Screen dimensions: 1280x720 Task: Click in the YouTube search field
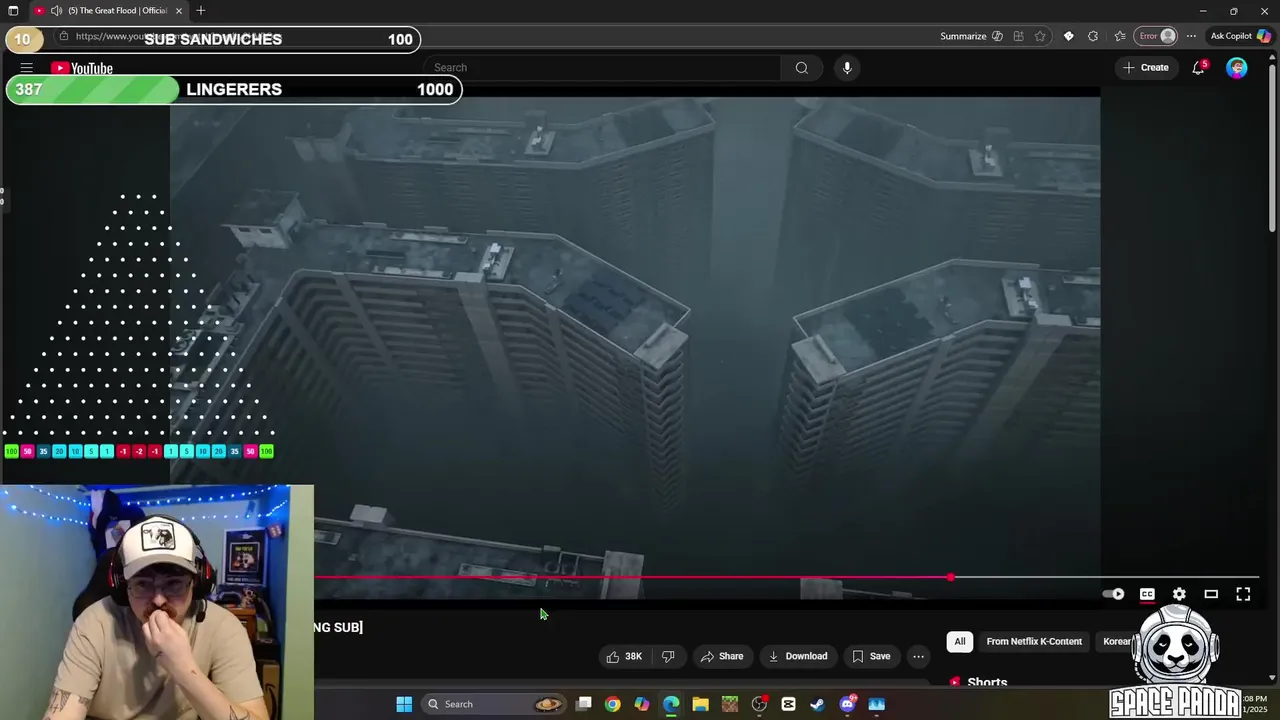click(x=605, y=68)
